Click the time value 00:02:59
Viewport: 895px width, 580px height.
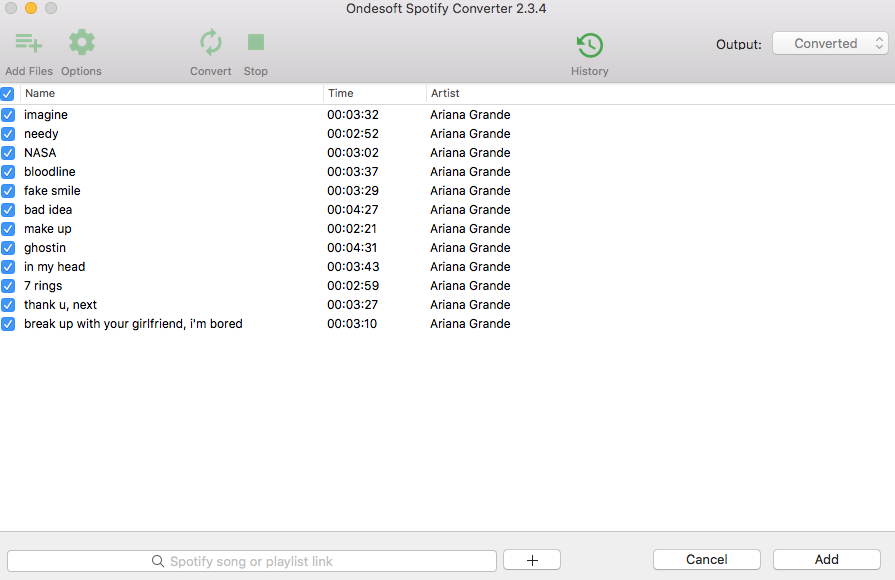point(353,285)
